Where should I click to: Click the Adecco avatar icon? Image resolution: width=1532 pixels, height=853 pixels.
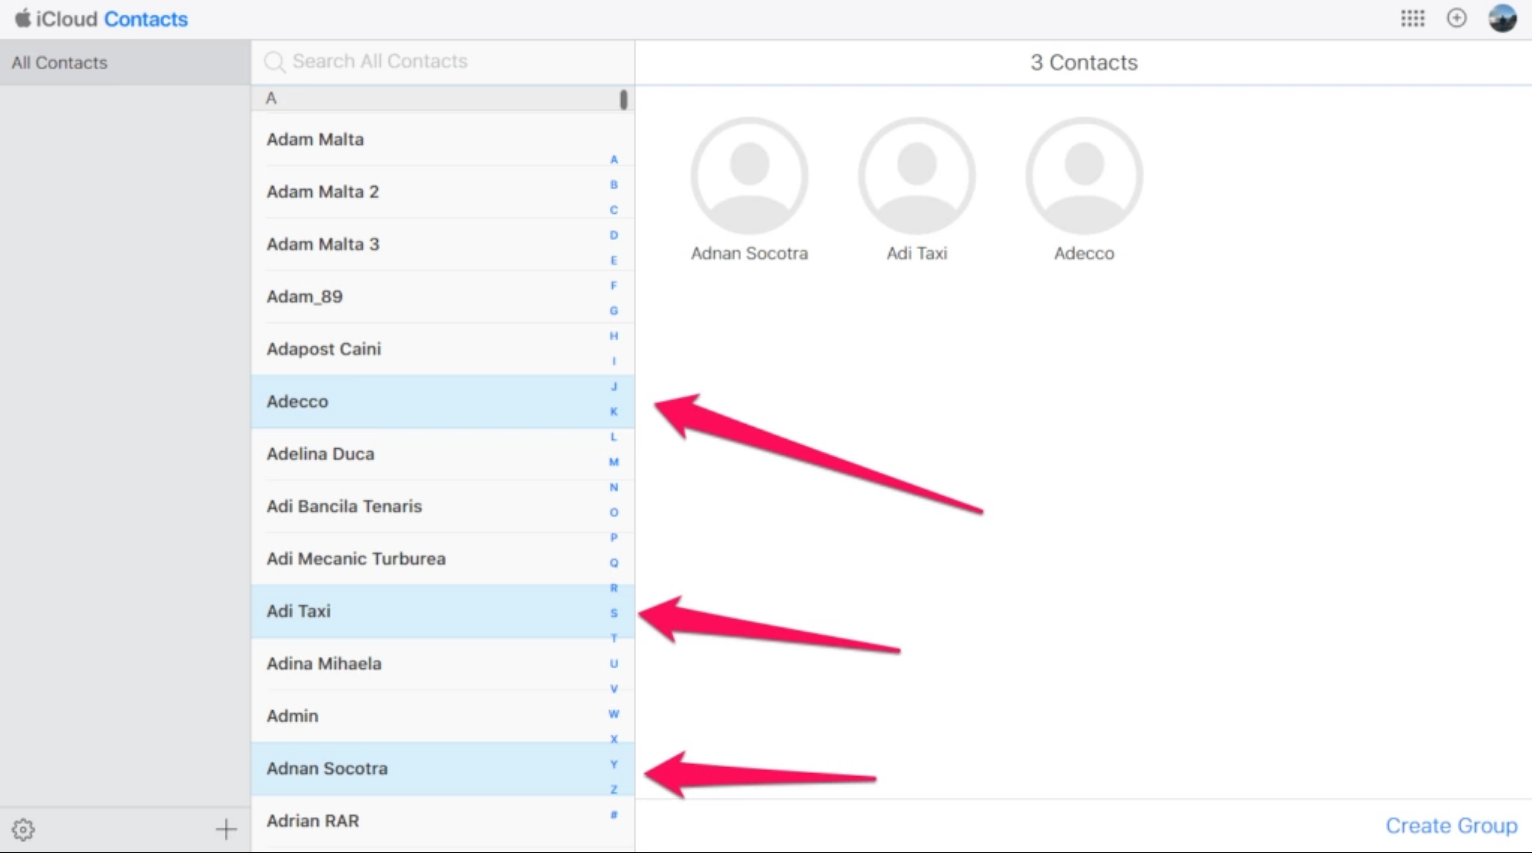pyautogui.click(x=1084, y=176)
